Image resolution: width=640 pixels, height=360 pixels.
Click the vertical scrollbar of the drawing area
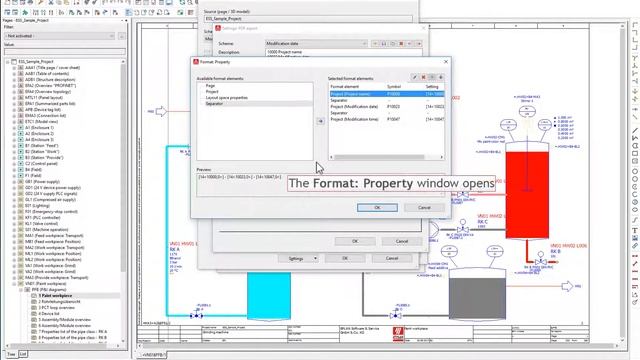click(x=622, y=182)
